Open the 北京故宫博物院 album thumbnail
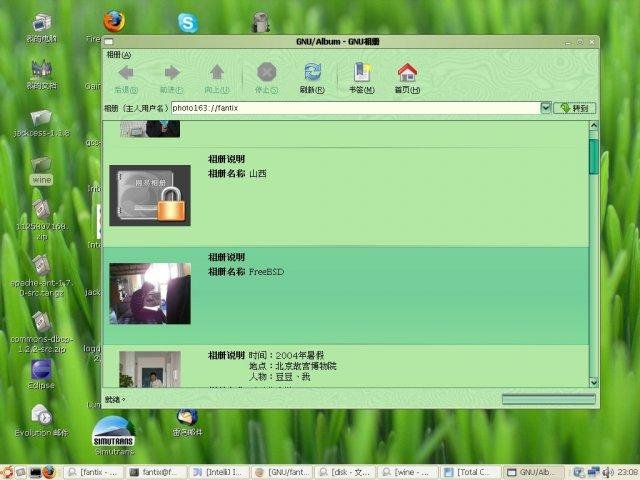Viewport: 640px width, 480px height. [150, 369]
